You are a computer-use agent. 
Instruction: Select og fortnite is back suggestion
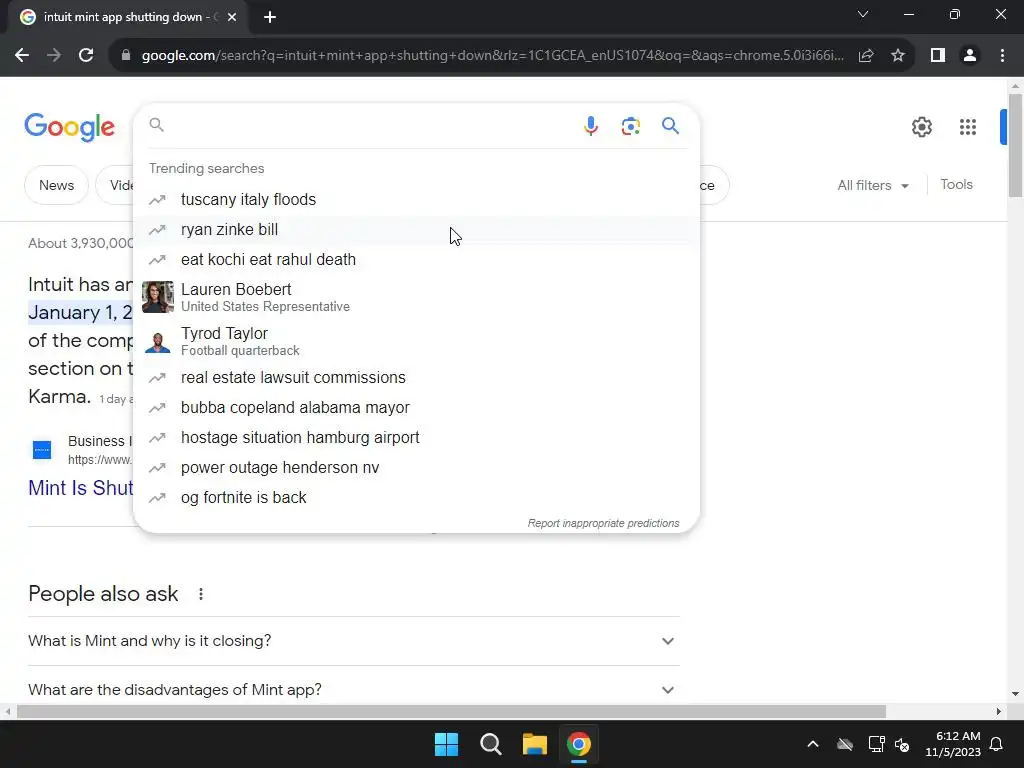416,498
